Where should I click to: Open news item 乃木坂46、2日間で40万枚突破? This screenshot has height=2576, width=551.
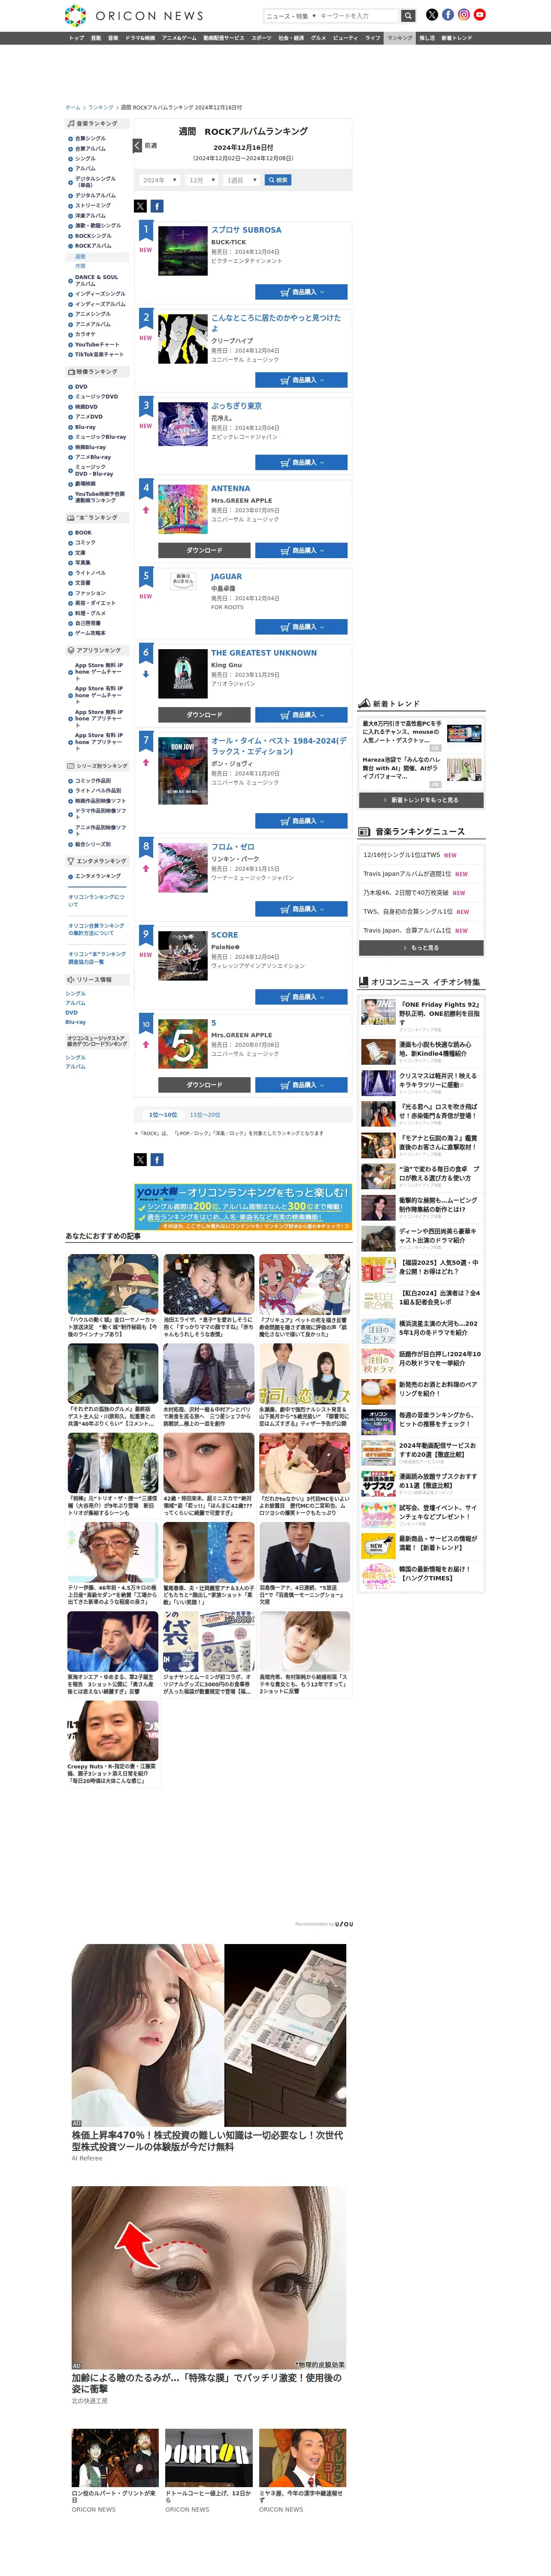coord(406,893)
